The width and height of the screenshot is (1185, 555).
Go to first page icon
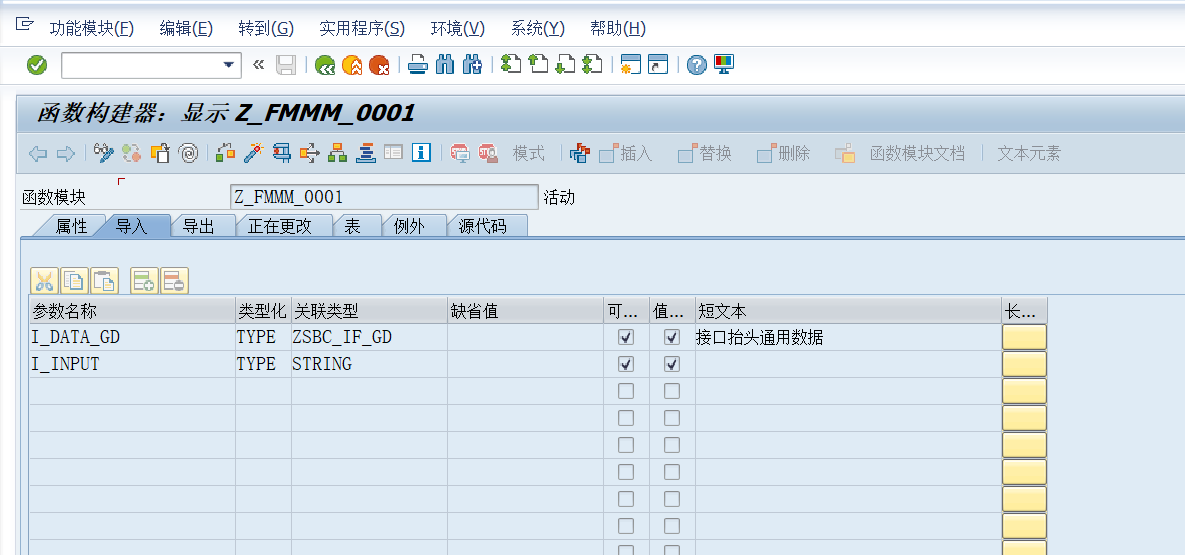click(511, 66)
